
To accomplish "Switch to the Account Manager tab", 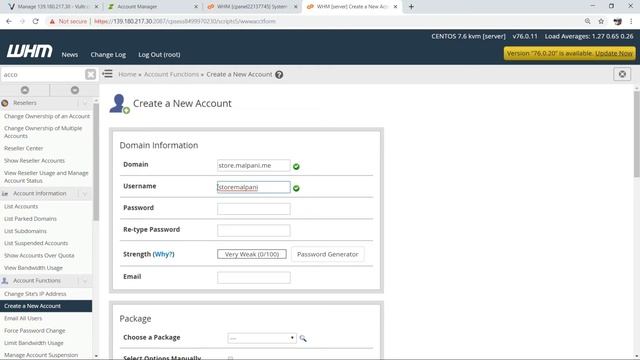I will [153, 7].
